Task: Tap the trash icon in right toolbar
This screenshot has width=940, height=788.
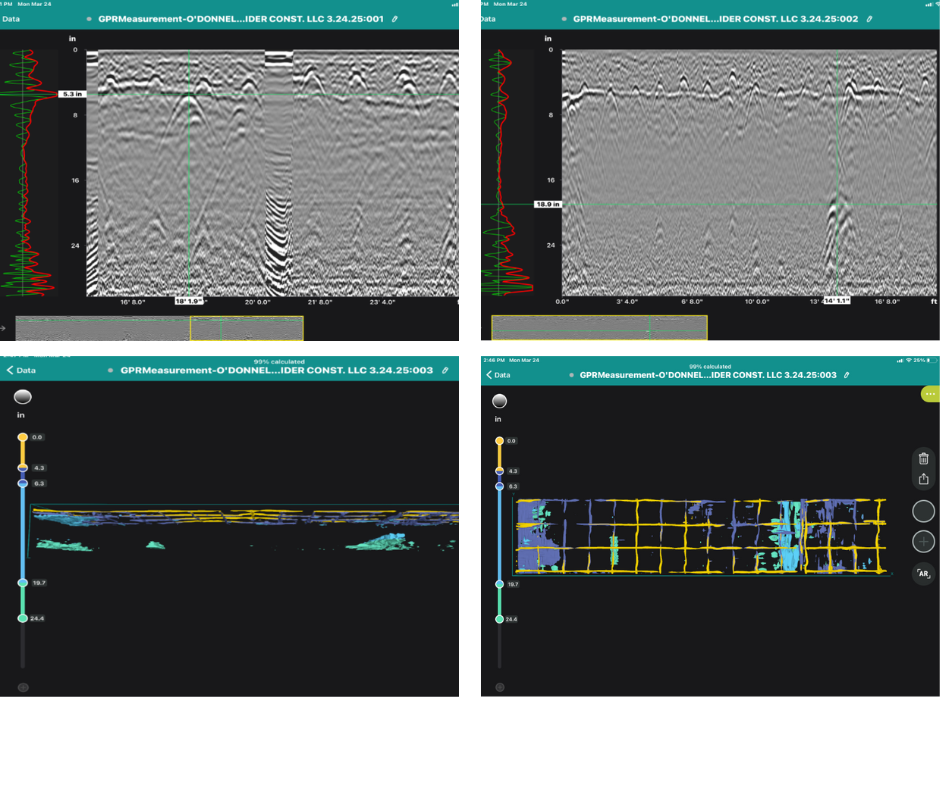Action: coord(923,459)
